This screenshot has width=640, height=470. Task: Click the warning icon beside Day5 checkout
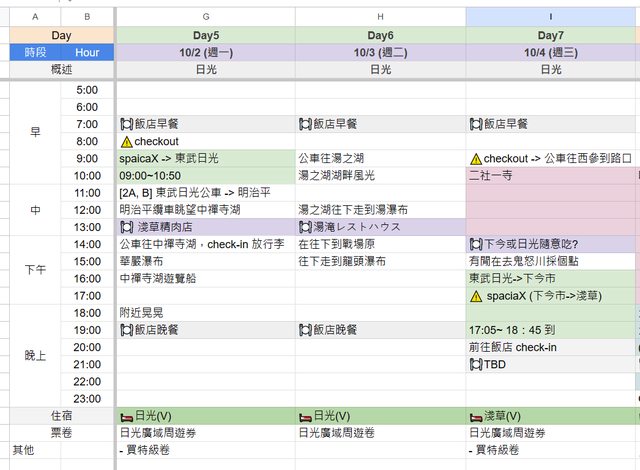click(126, 142)
